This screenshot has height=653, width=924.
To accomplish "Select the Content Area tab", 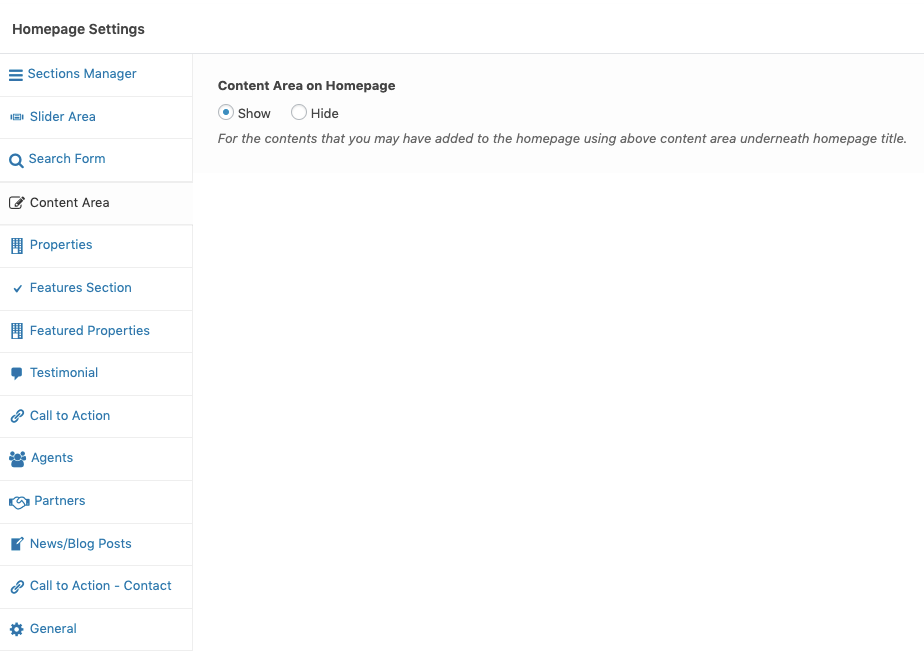I will pyautogui.click(x=96, y=203).
